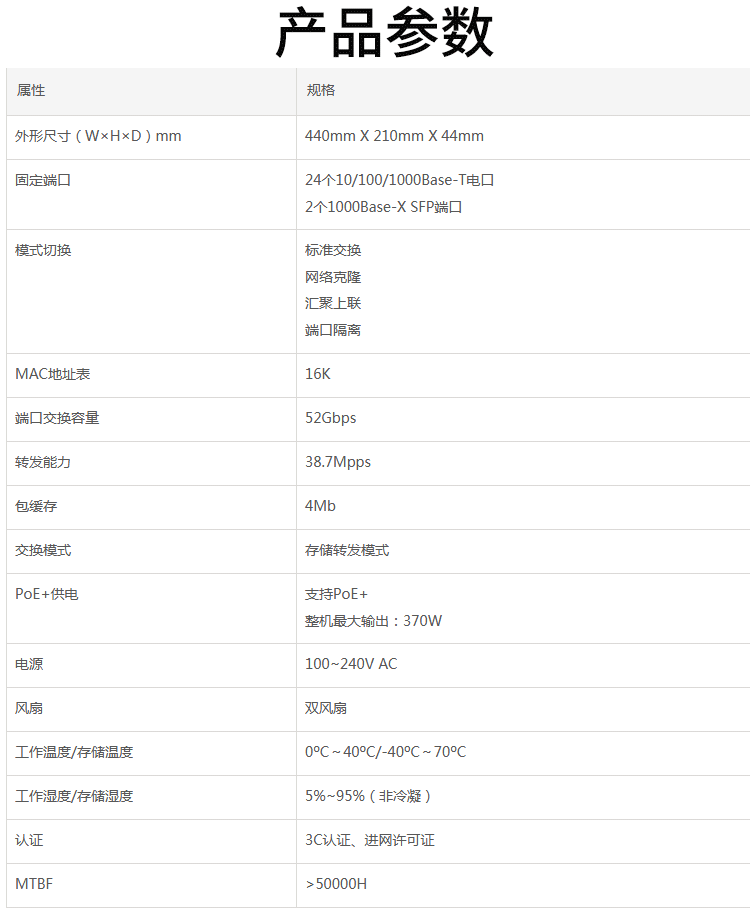Click the 标准交换 mode entry
The image size is (750, 910).
click(333, 251)
